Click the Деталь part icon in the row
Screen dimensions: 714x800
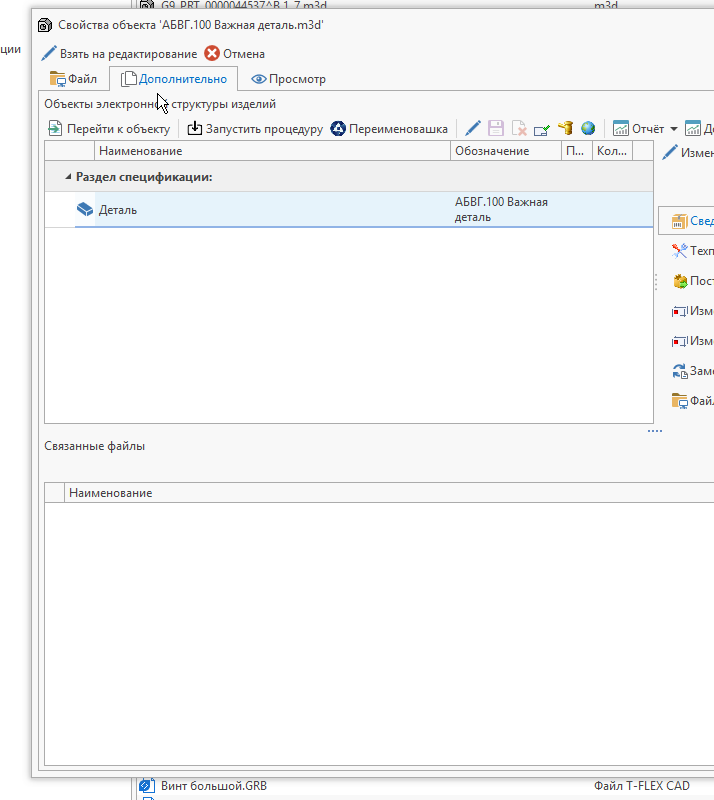tap(85, 210)
